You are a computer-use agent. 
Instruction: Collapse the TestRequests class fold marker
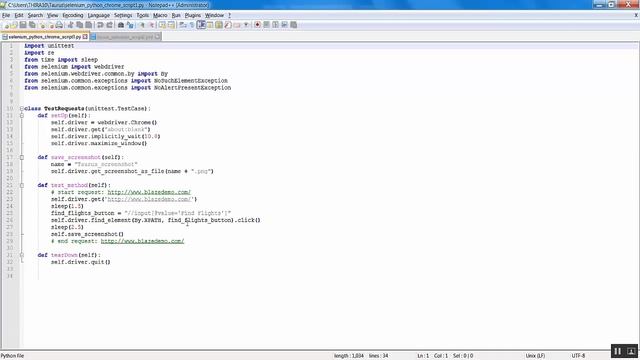point(22,109)
